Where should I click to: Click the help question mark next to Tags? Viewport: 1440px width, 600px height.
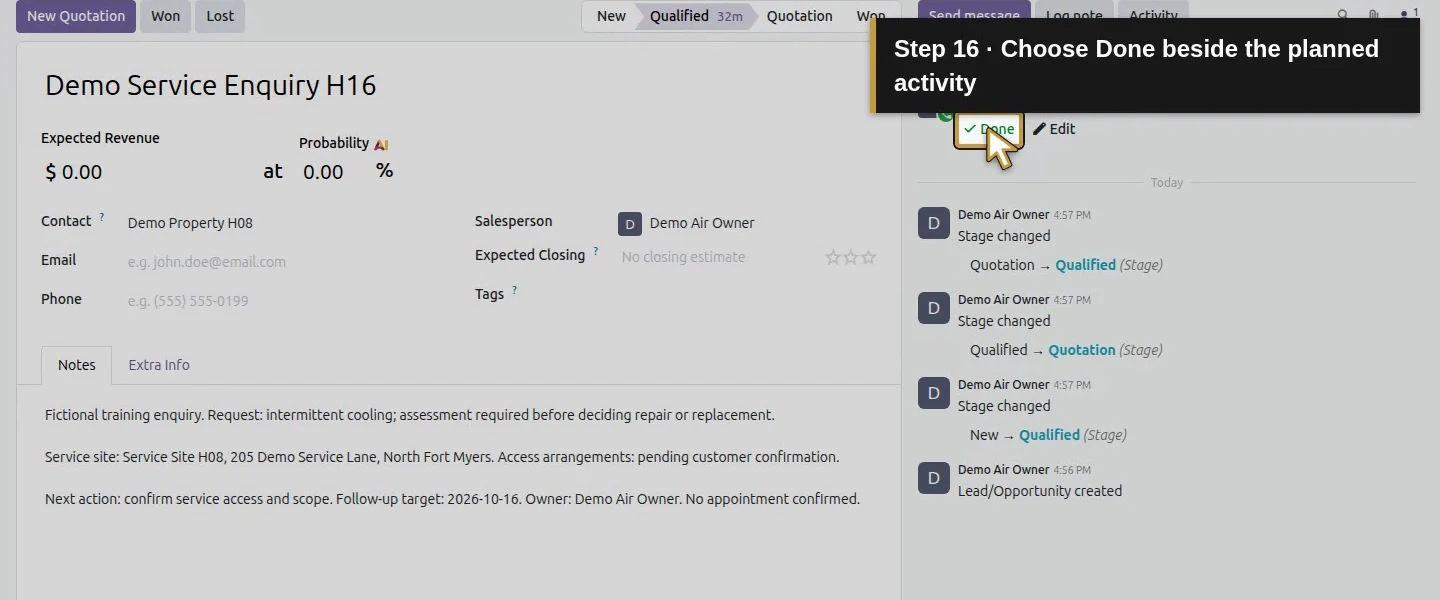514,290
